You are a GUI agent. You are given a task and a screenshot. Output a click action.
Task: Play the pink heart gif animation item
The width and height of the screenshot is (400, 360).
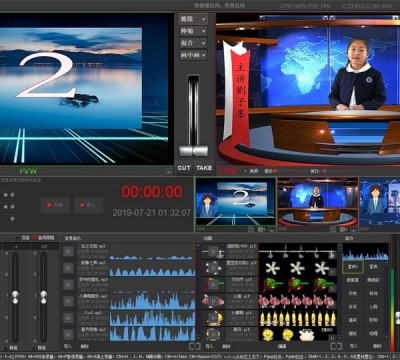click(x=213, y=301)
